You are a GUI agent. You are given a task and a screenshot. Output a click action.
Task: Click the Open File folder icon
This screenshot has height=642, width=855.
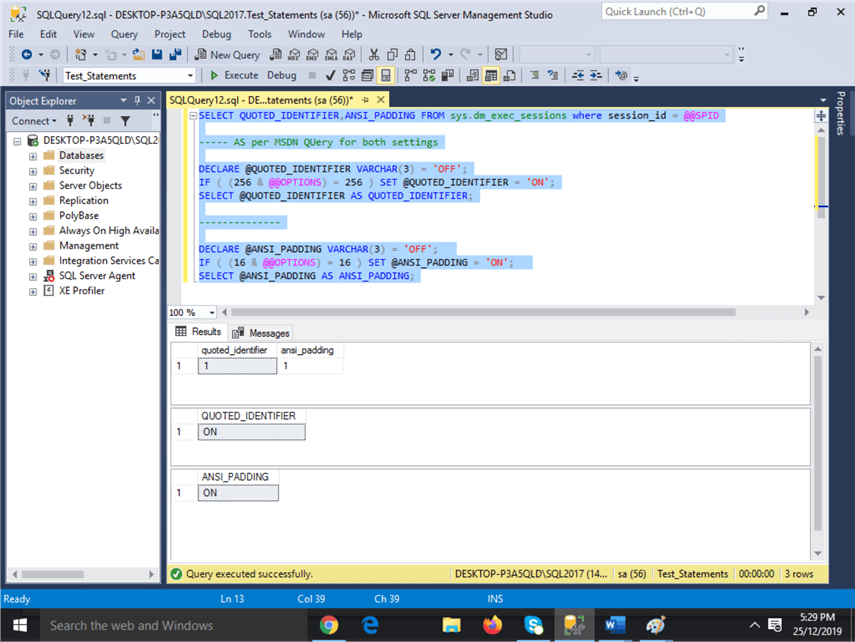pyautogui.click(x=139, y=55)
